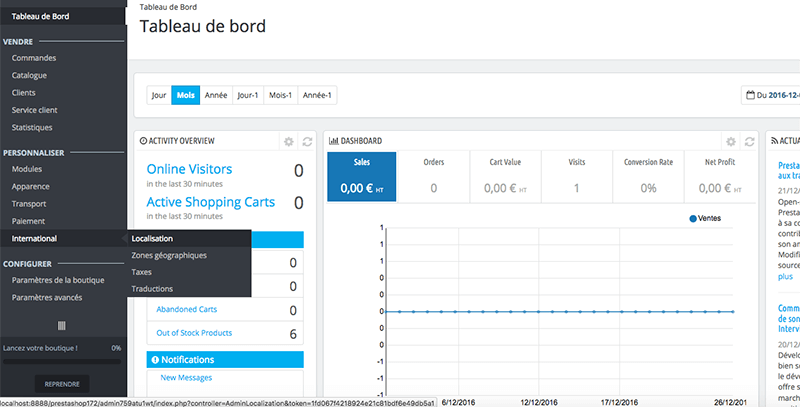
Task: Click the calendar icon in date range
Action: (750, 96)
